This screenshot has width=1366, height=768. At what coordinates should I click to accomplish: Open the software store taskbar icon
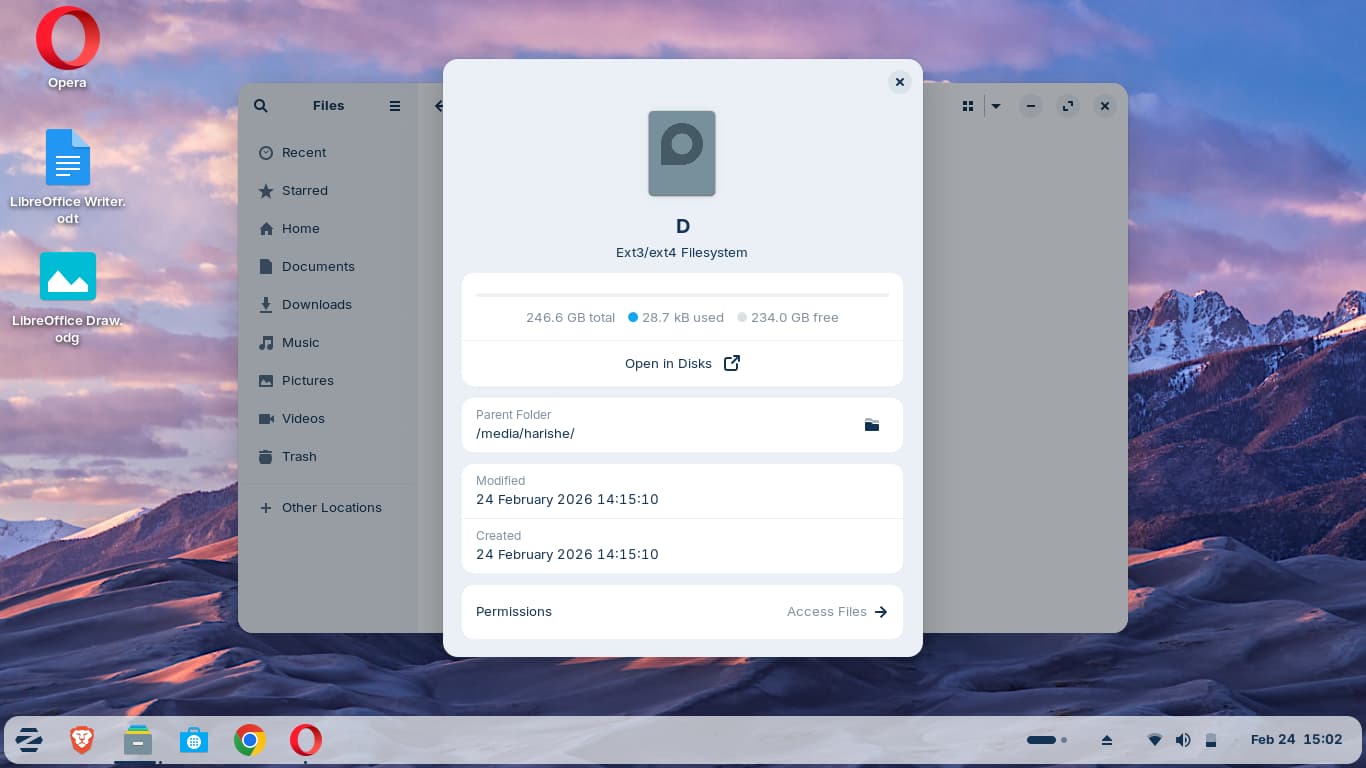(x=194, y=740)
